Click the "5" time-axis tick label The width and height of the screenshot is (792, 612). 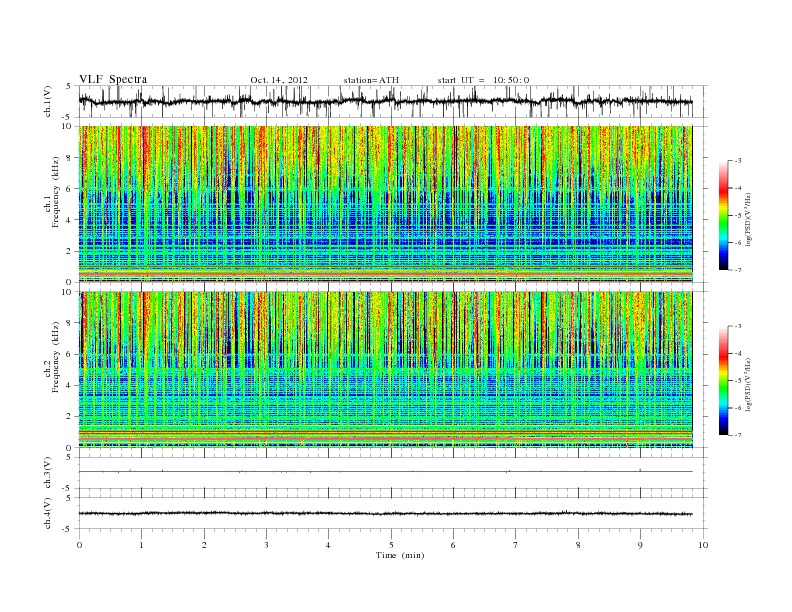click(391, 545)
